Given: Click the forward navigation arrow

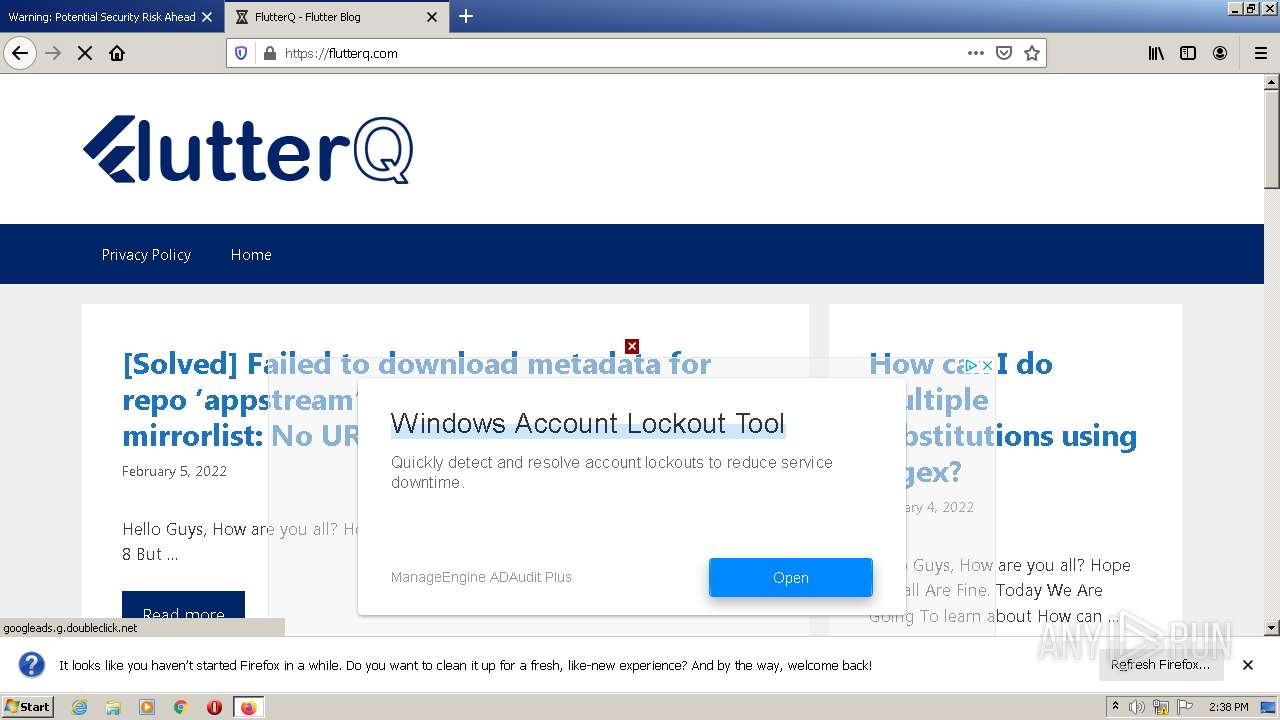Looking at the screenshot, I should pos(53,53).
